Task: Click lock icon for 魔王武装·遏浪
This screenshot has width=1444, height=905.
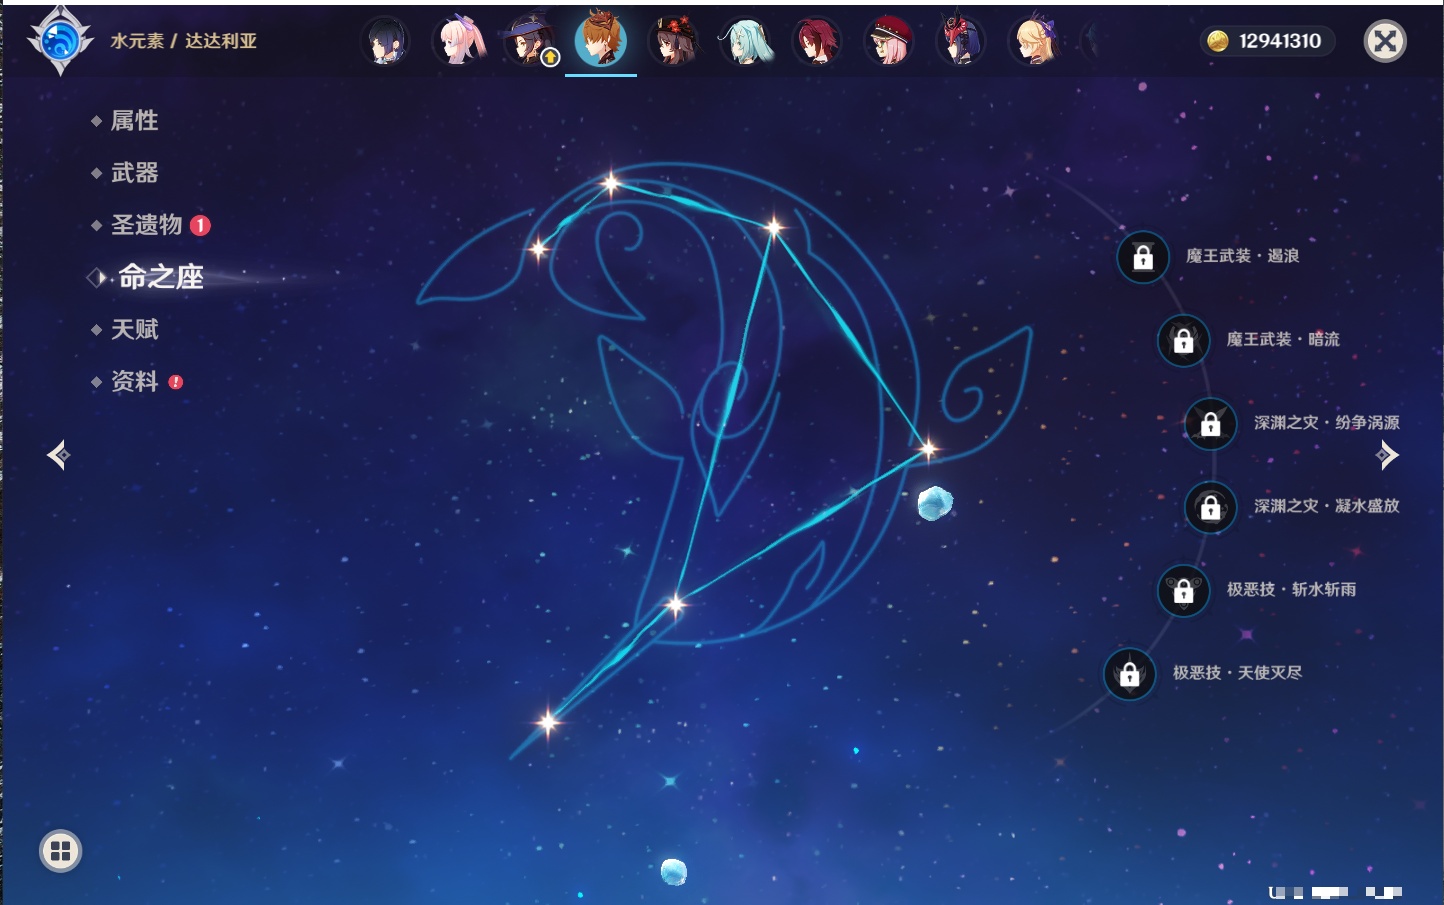Action: tap(1143, 257)
